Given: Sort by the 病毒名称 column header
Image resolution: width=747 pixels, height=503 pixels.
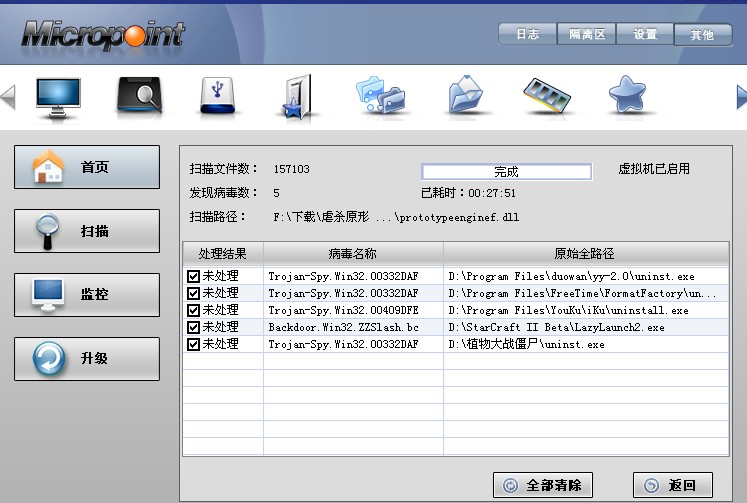Looking at the screenshot, I should click(x=352, y=254).
